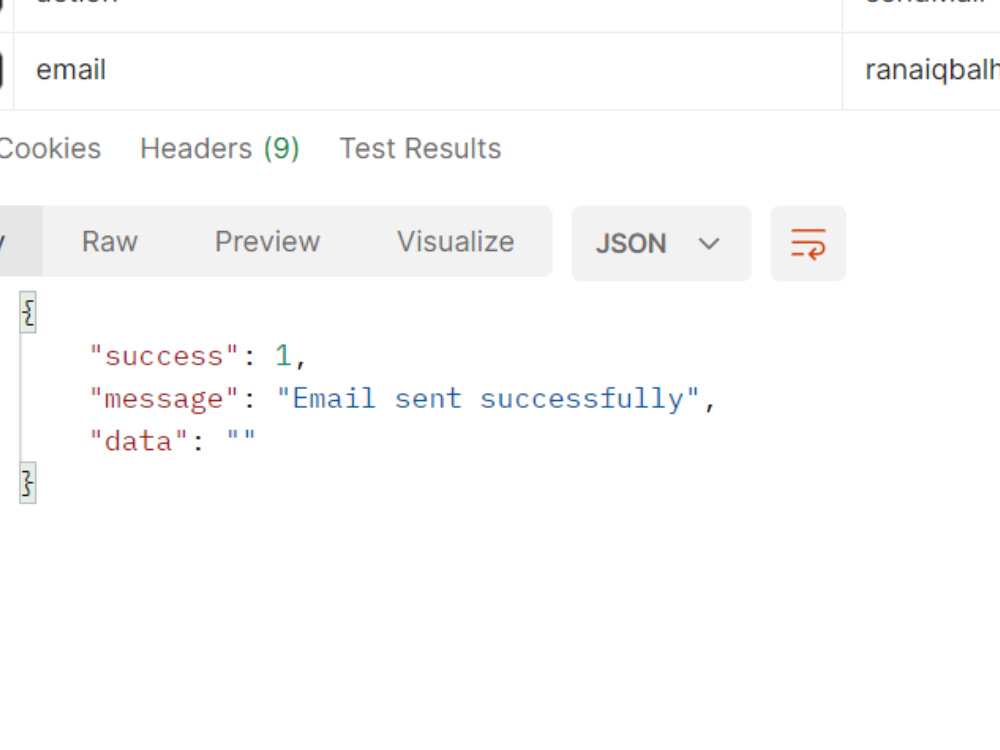Screen dimensions: 1000x750
Task: Open the Cookies response tab
Action: [x=50, y=149]
